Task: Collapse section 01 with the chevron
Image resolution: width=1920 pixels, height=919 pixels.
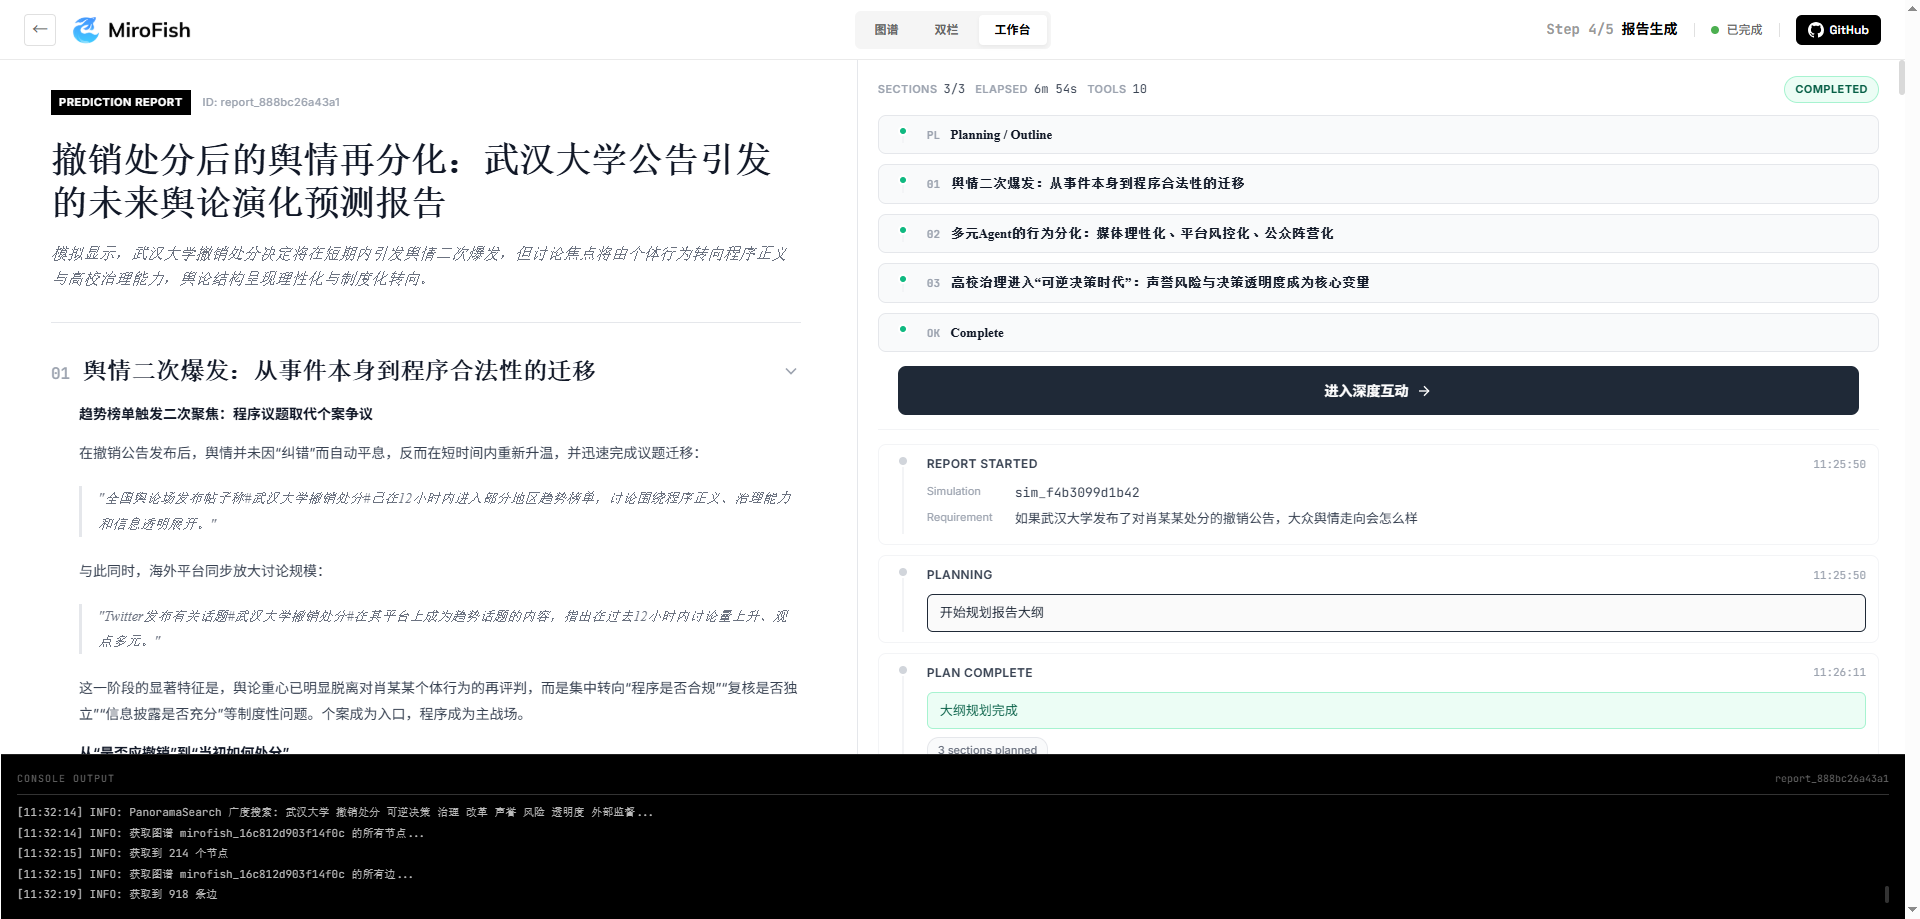Action: point(790,372)
